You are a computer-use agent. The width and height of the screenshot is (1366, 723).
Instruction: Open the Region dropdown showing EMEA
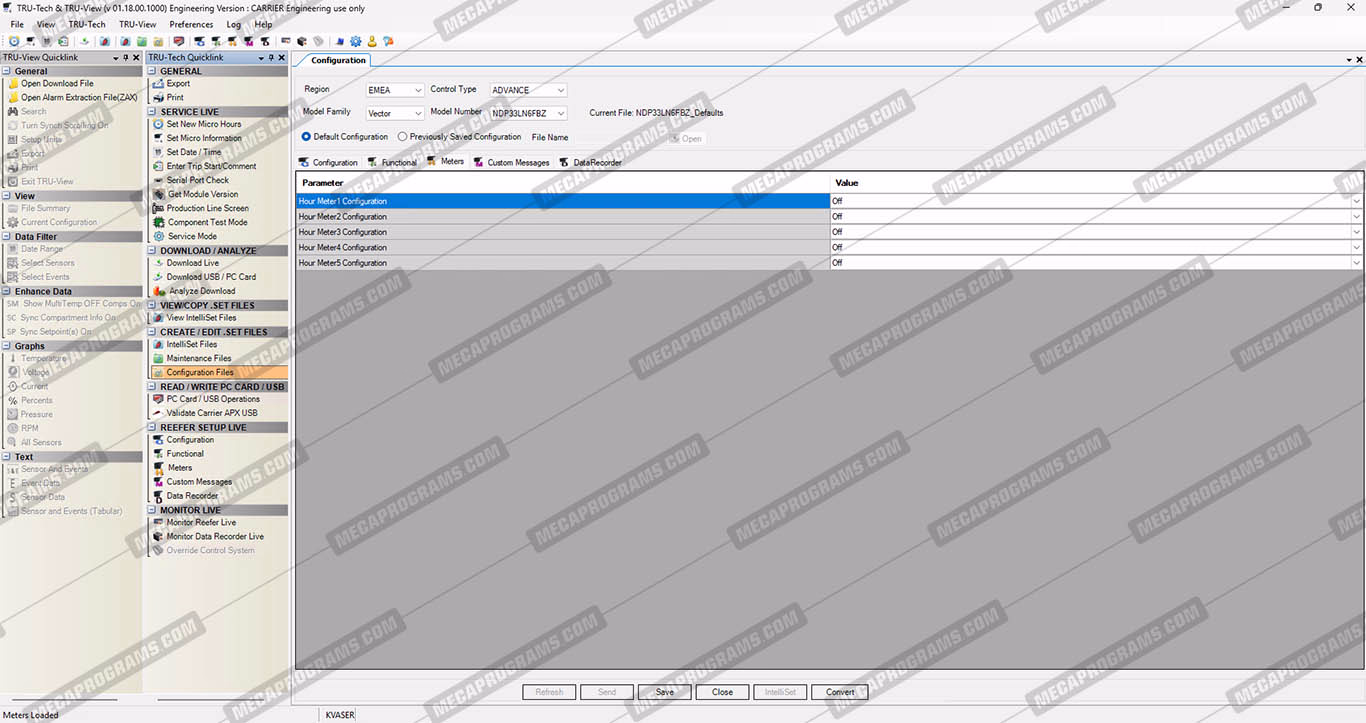coord(395,90)
